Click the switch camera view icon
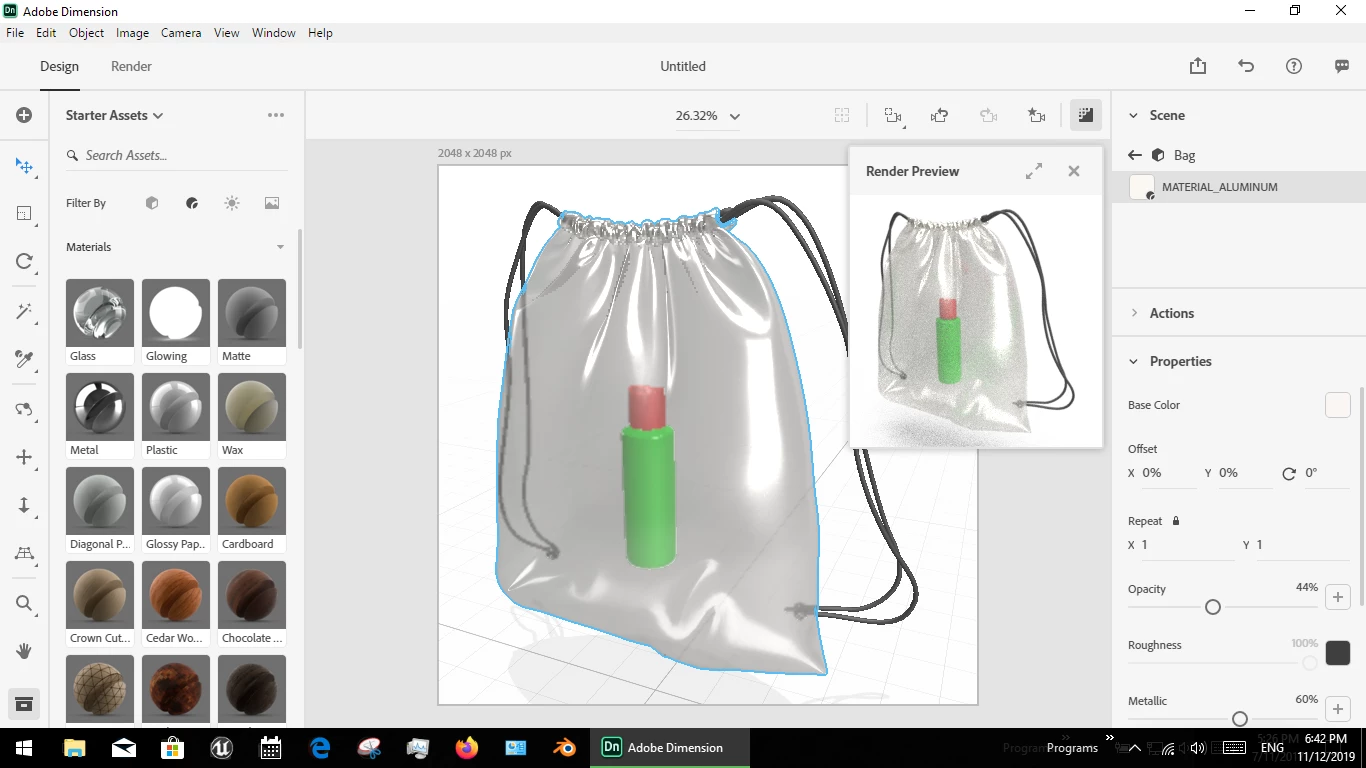1366x768 pixels. tap(939, 115)
